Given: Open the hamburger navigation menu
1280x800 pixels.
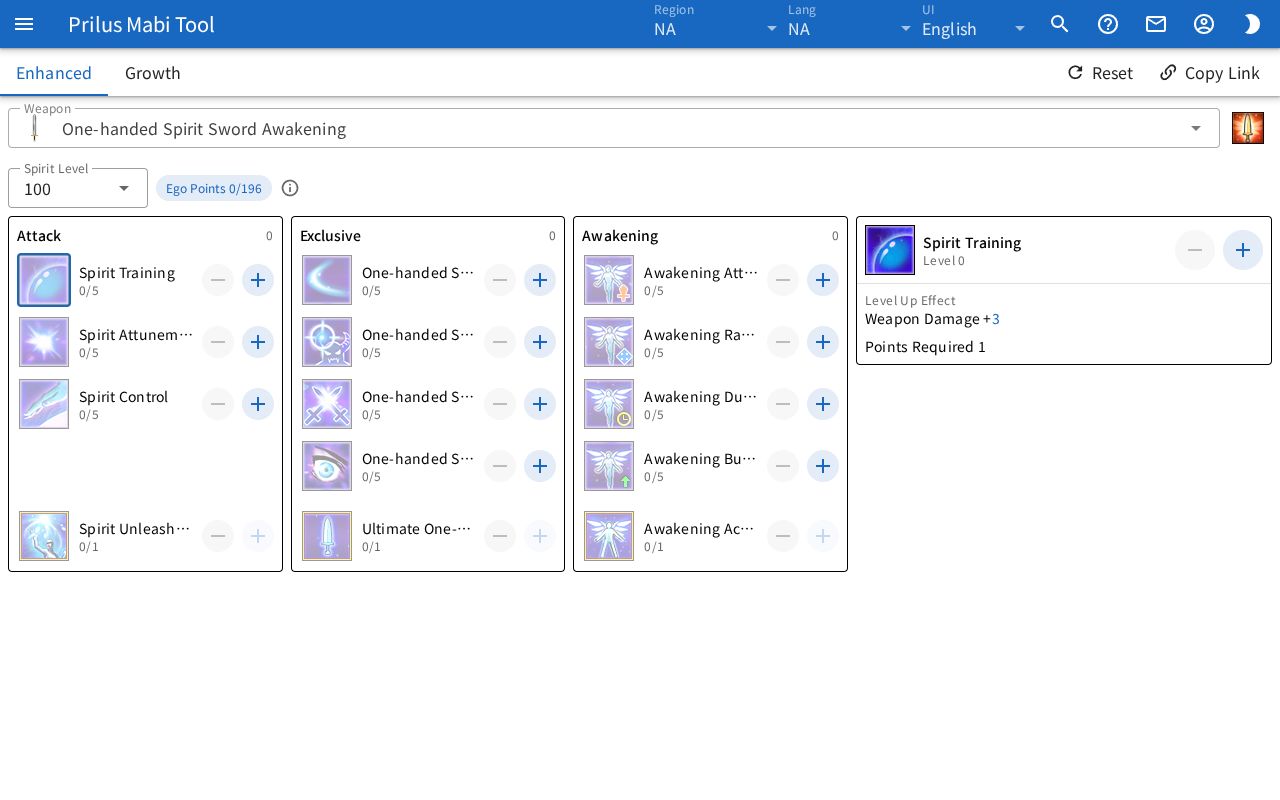Looking at the screenshot, I should click(x=24, y=24).
